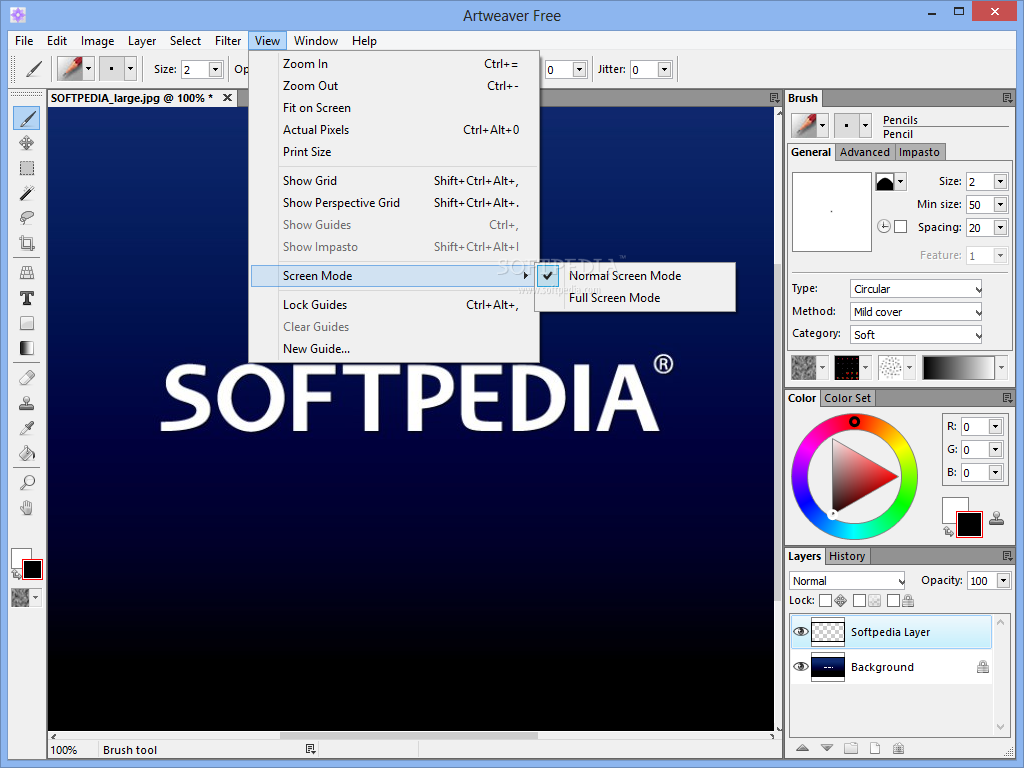Image resolution: width=1024 pixels, height=768 pixels.
Task: Click the stamp icon in Color panel
Action: [x=997, y=518]
